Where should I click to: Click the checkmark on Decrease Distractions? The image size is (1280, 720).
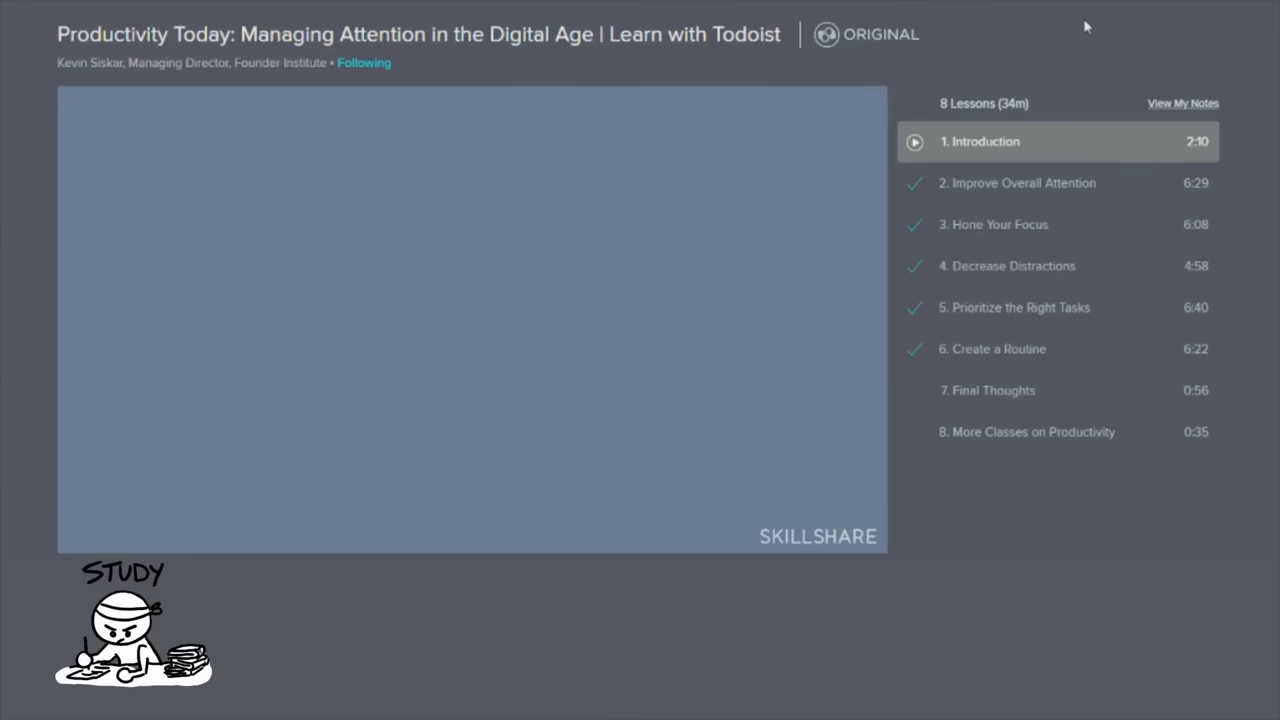point(914,265)
